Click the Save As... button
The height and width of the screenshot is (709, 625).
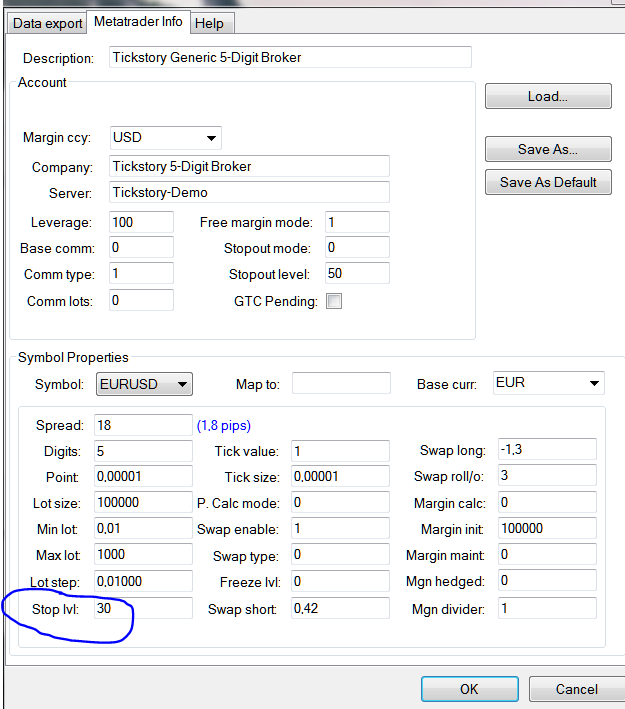point(548,149)
